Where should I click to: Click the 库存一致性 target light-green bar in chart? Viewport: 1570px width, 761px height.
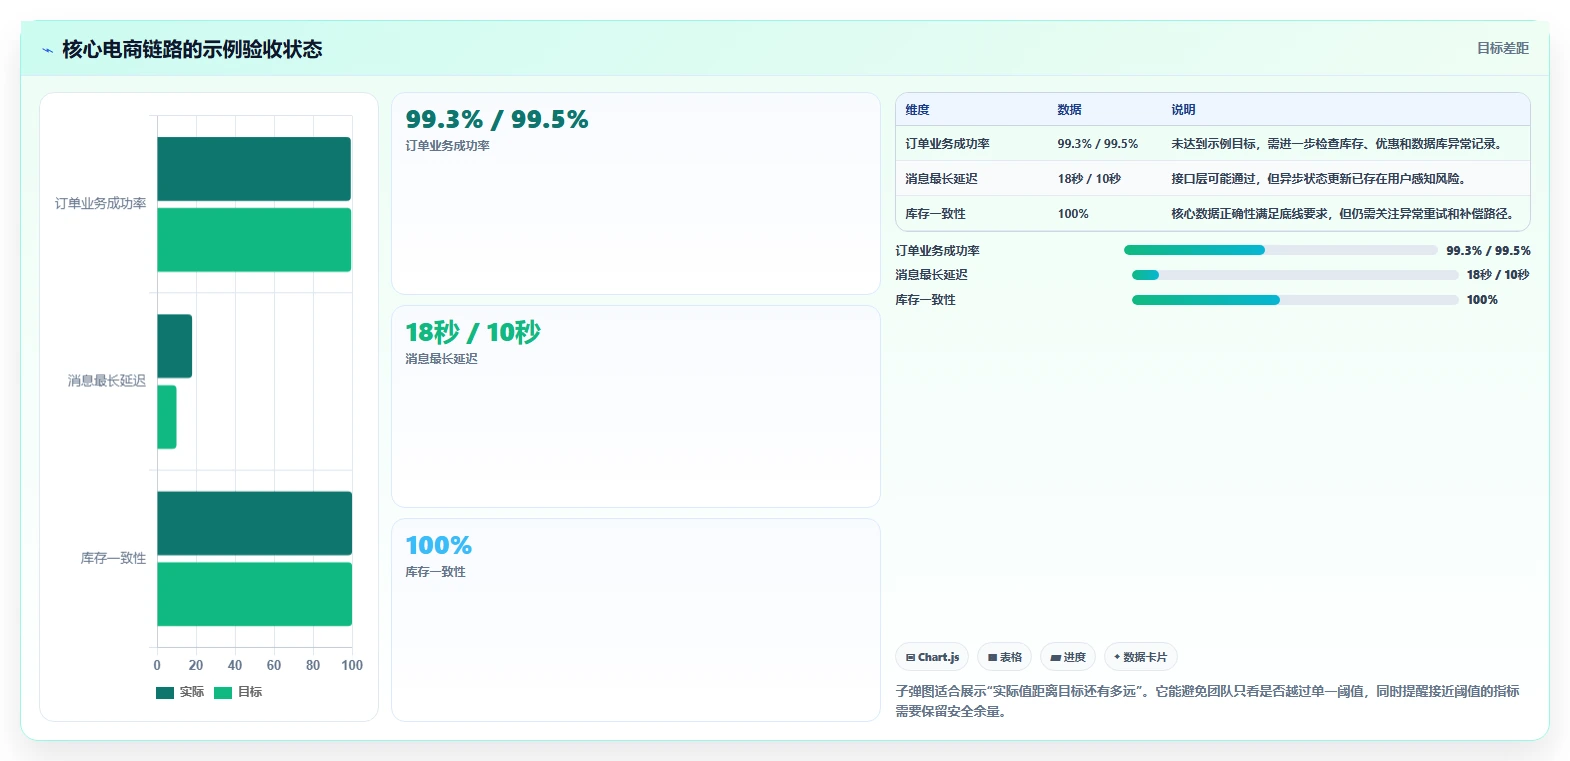[x=255, y=594]
